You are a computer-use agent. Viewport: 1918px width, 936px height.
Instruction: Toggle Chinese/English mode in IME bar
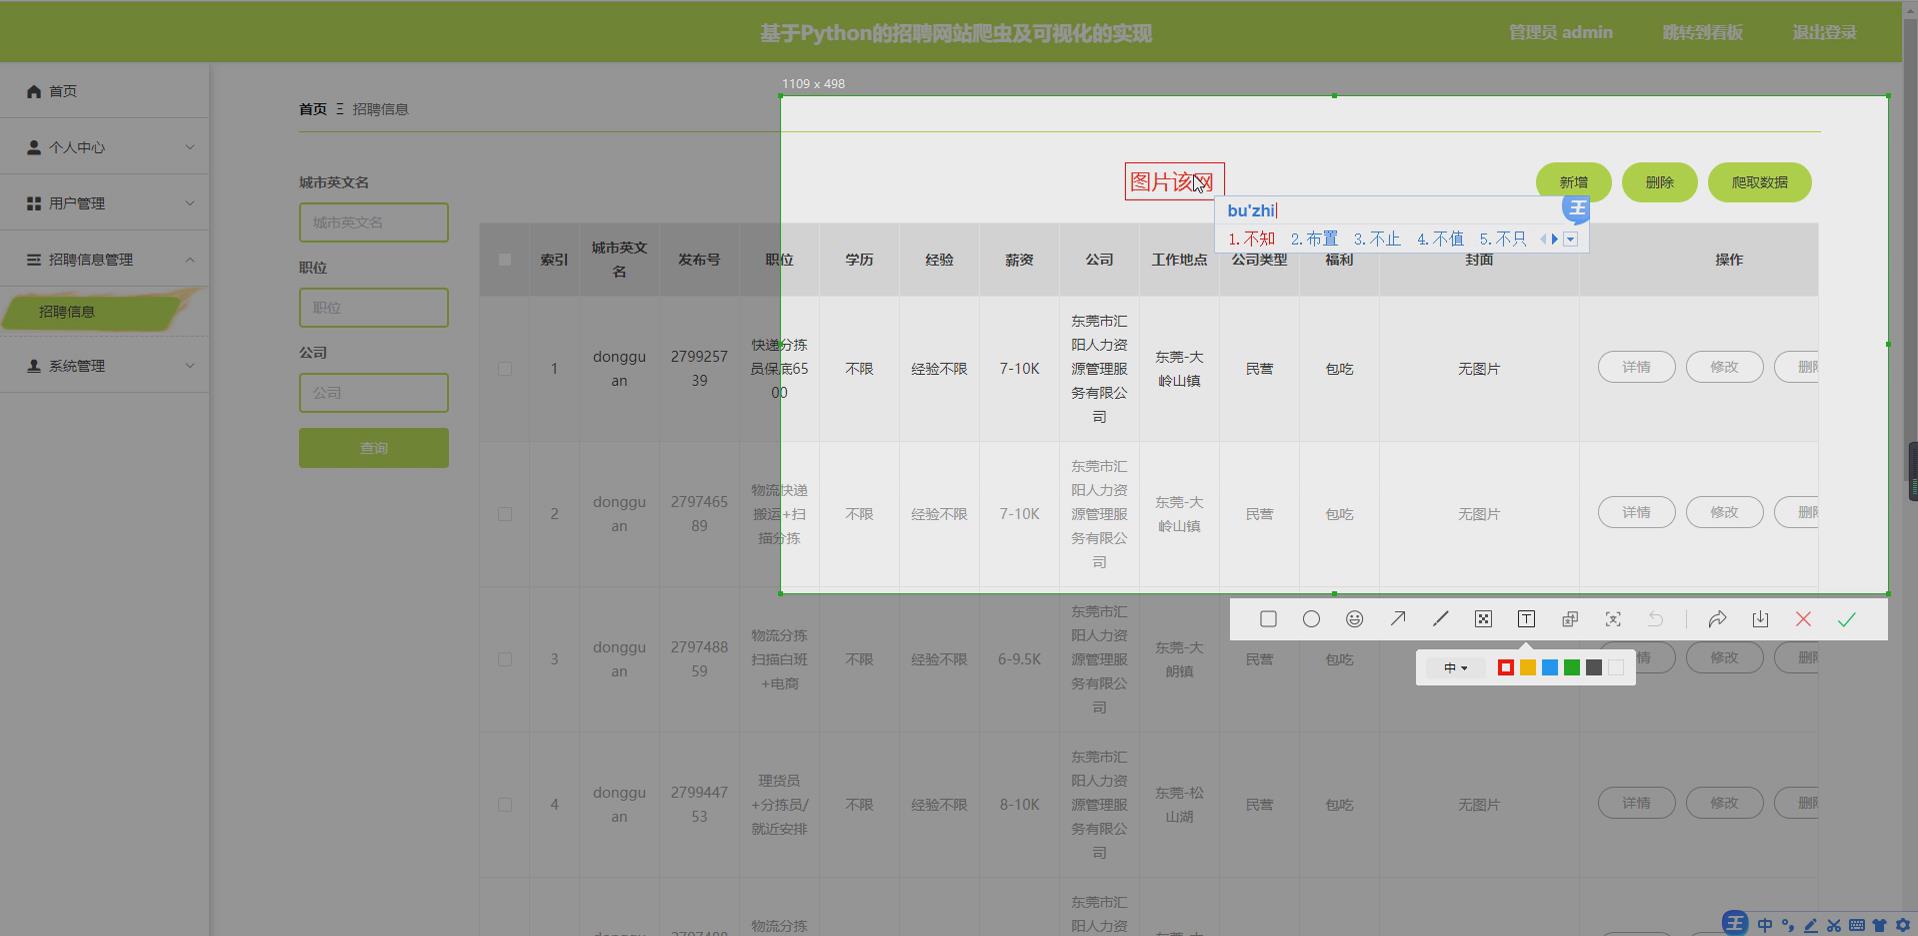pos(1765,925)
